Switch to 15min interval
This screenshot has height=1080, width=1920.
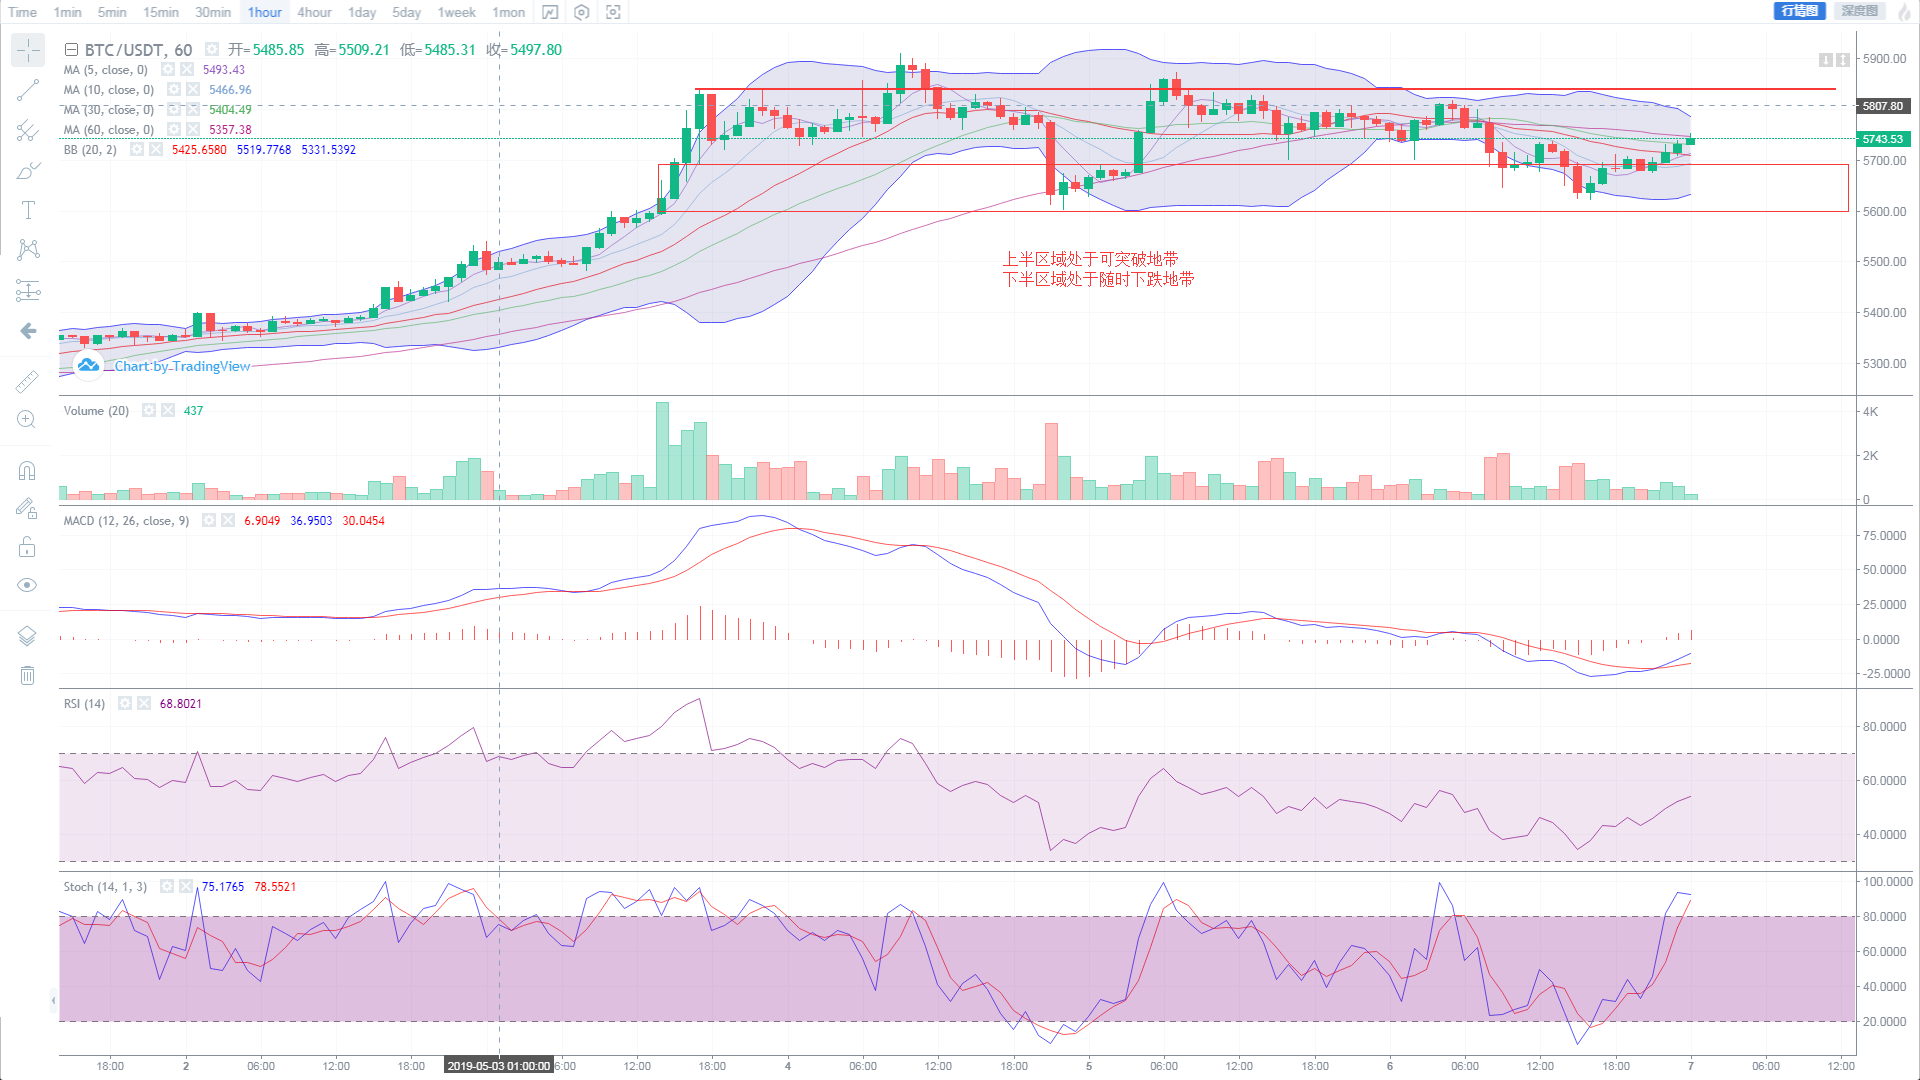click(x=161, y=12)
